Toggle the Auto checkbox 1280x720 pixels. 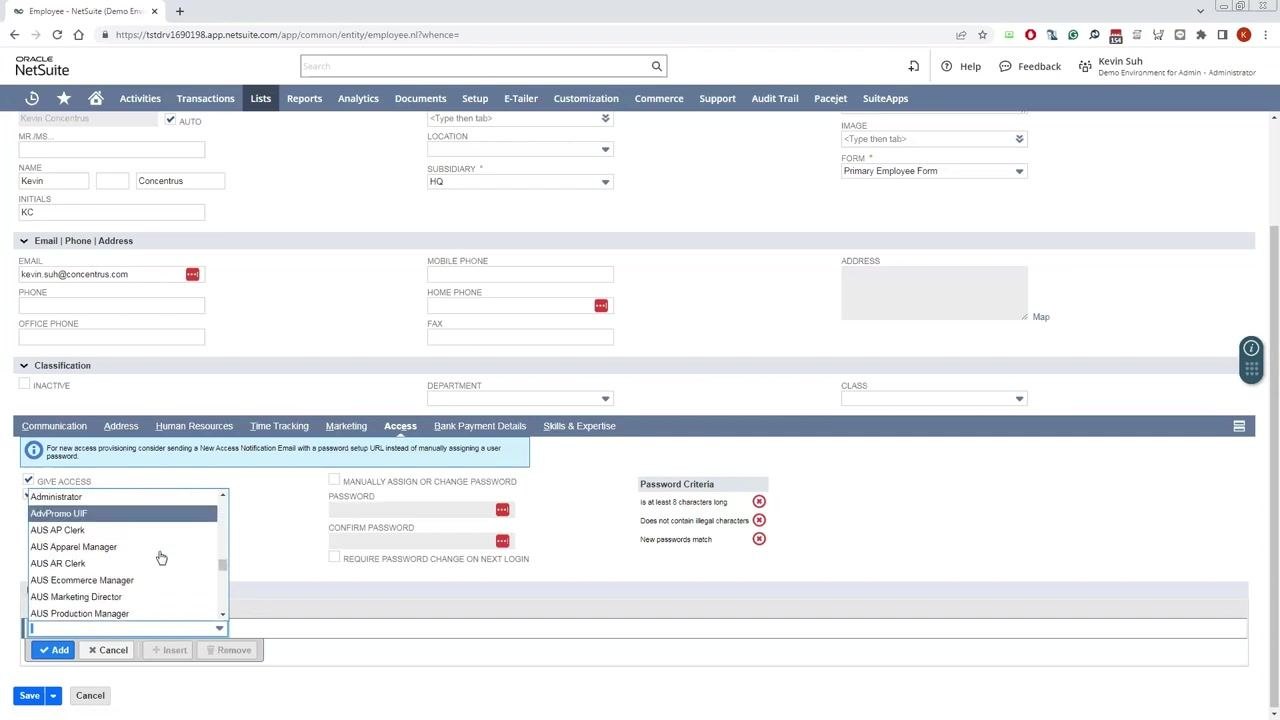click(170, 120)
